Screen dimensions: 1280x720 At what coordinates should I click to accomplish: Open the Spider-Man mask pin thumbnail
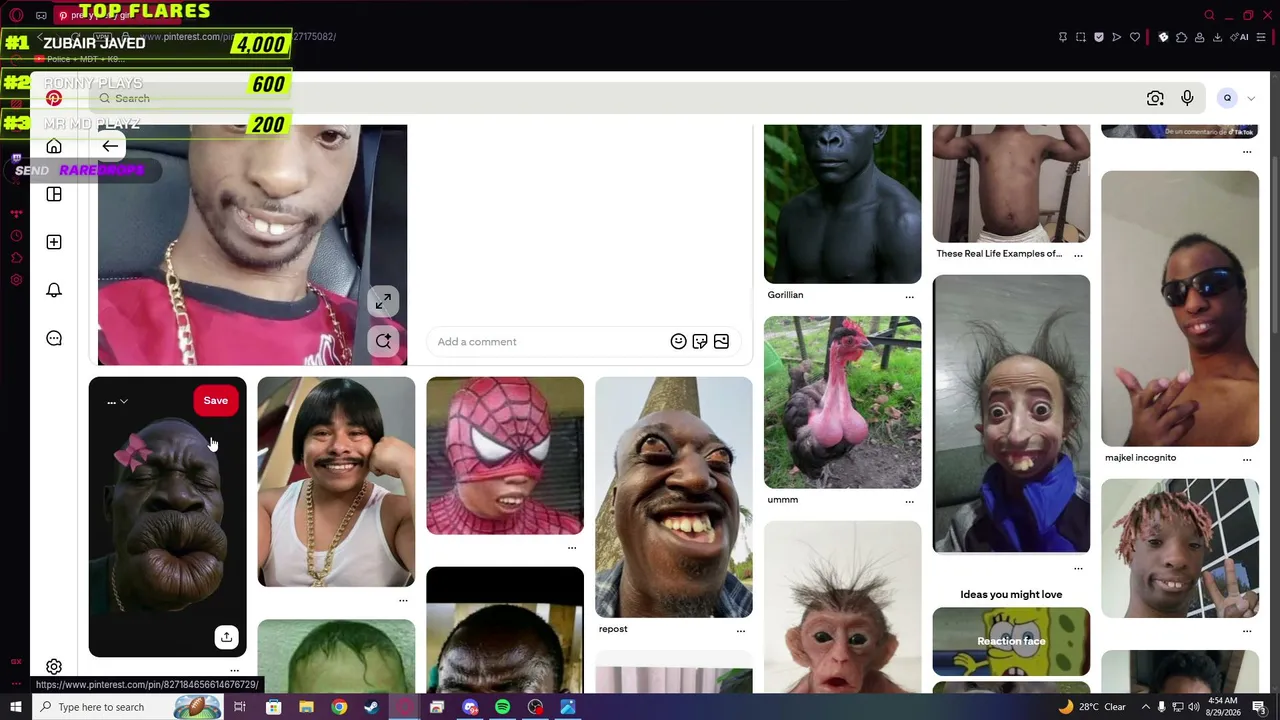pyautogui.click(x=505, y=456)
